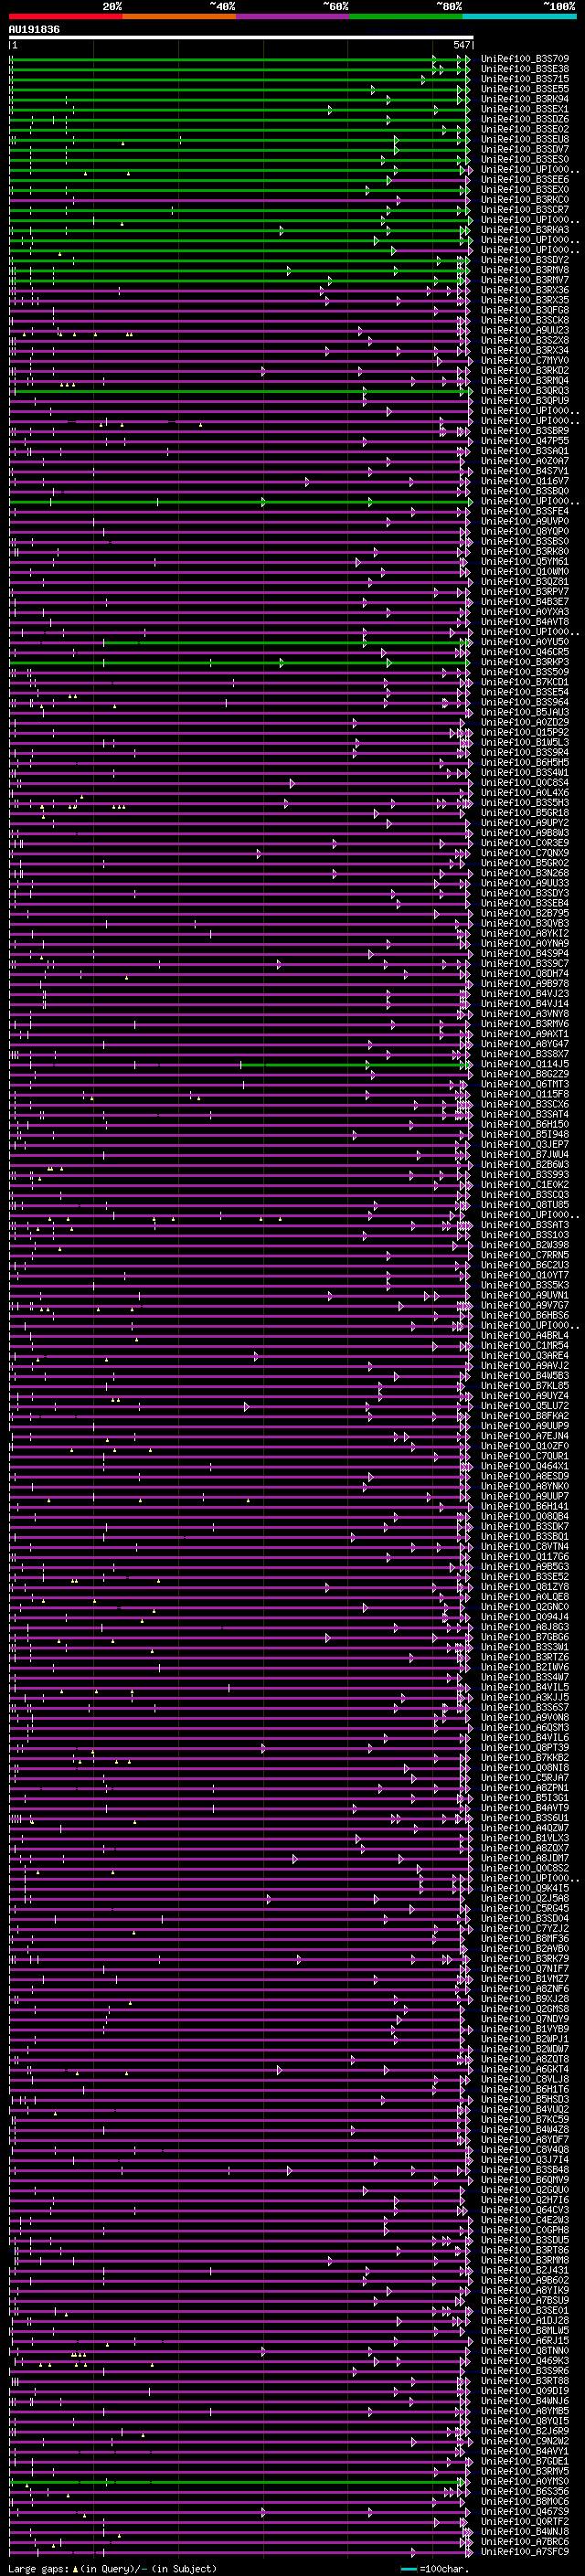Select hit UniRef100_B3SFE4
585x2576 pixels.
(x=525, y=511)
